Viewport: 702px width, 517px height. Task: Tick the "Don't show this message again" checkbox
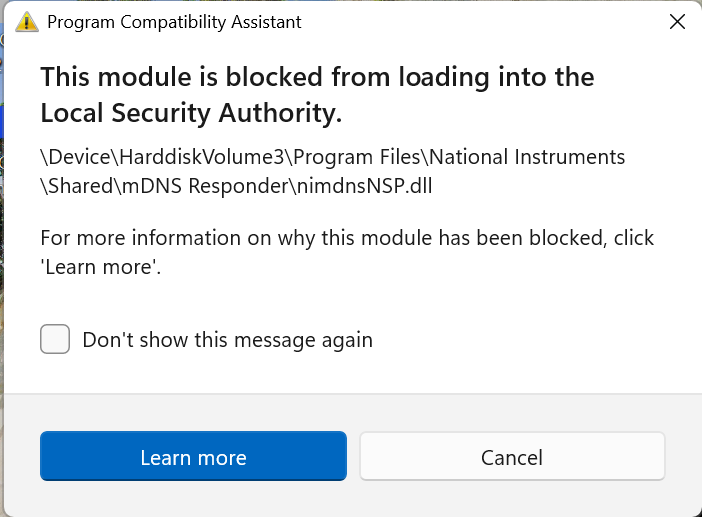coord(55,339)
